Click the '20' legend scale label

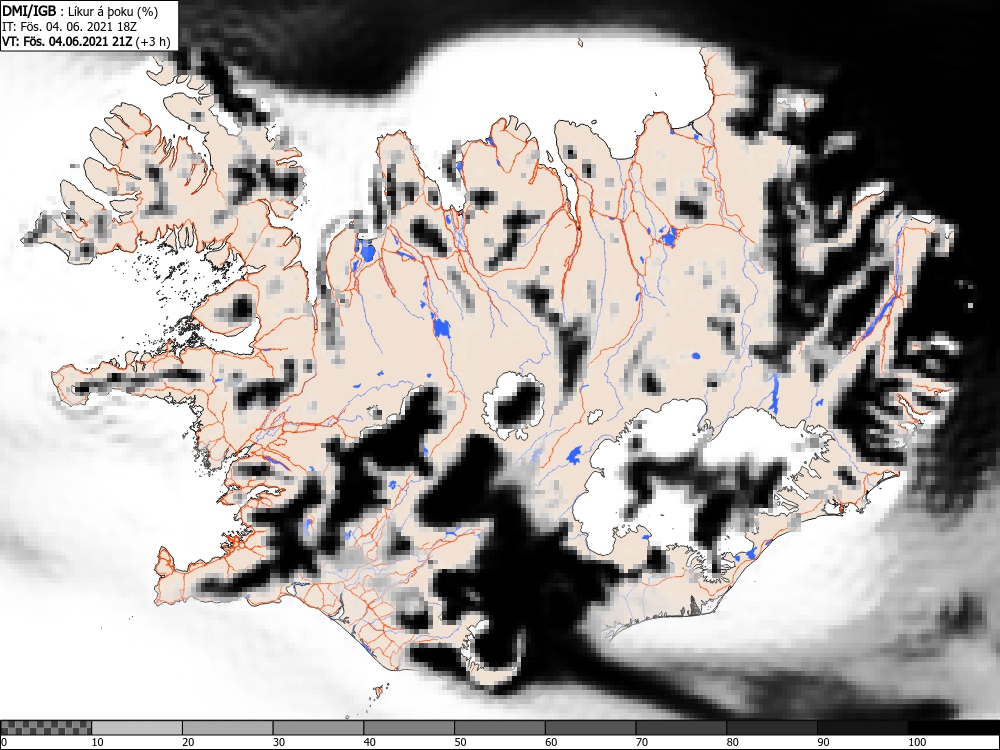point(188,742)
